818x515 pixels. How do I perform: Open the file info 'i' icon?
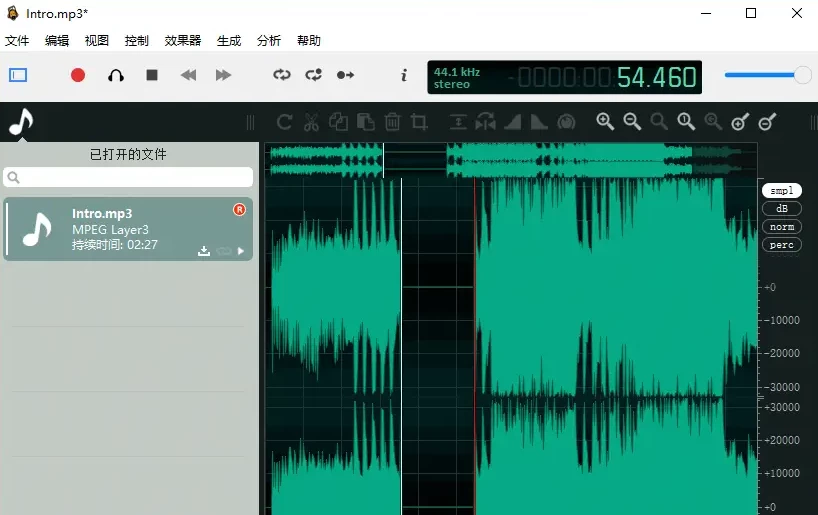404,75
